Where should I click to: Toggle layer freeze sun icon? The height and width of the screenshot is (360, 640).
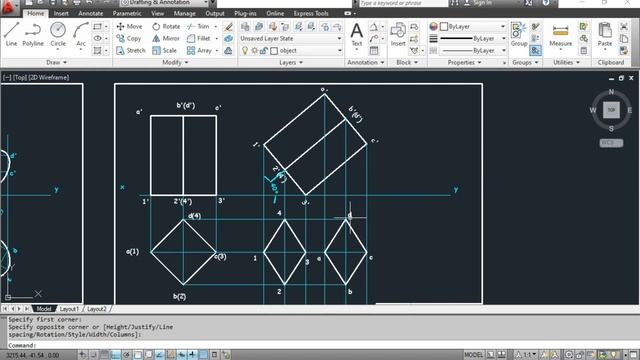click(254, 51)
